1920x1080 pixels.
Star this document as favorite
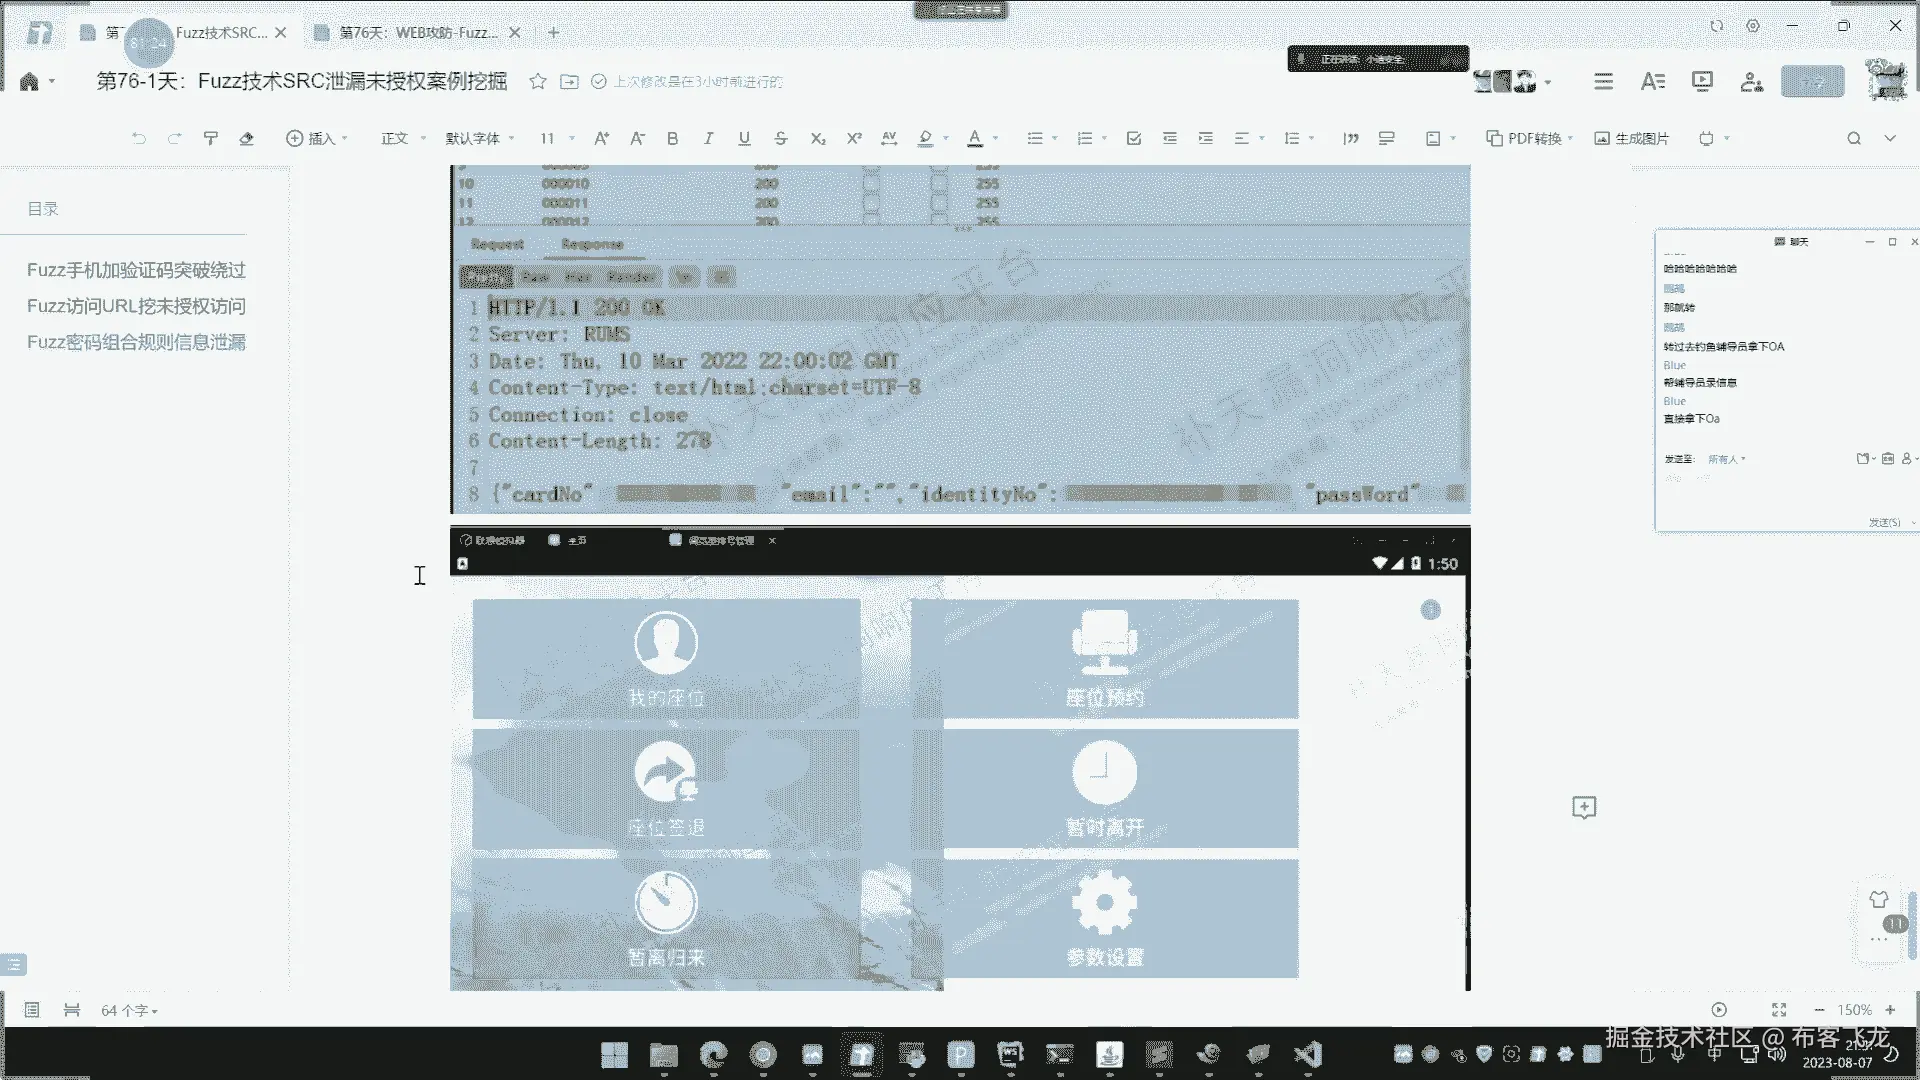[x=538, y=82]
